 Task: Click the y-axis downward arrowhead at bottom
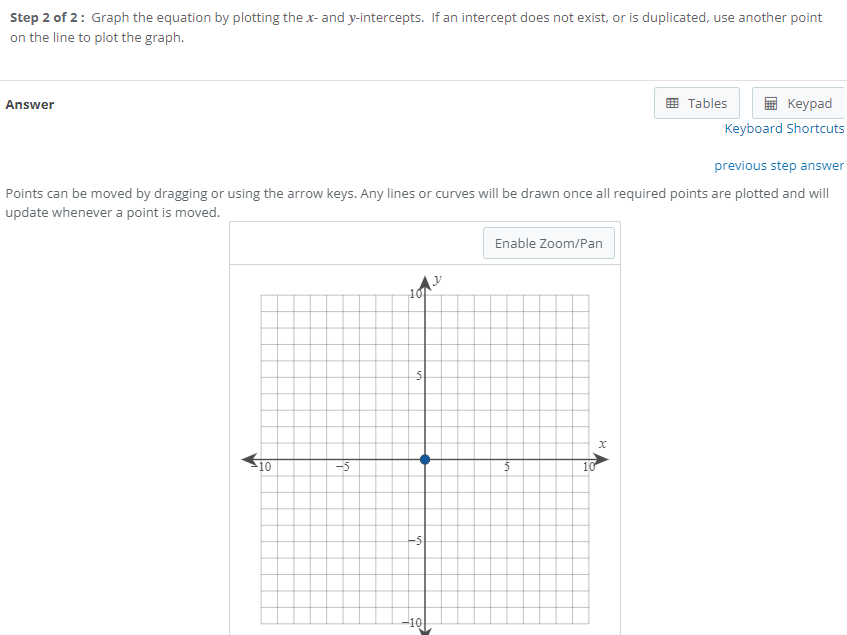425,631
